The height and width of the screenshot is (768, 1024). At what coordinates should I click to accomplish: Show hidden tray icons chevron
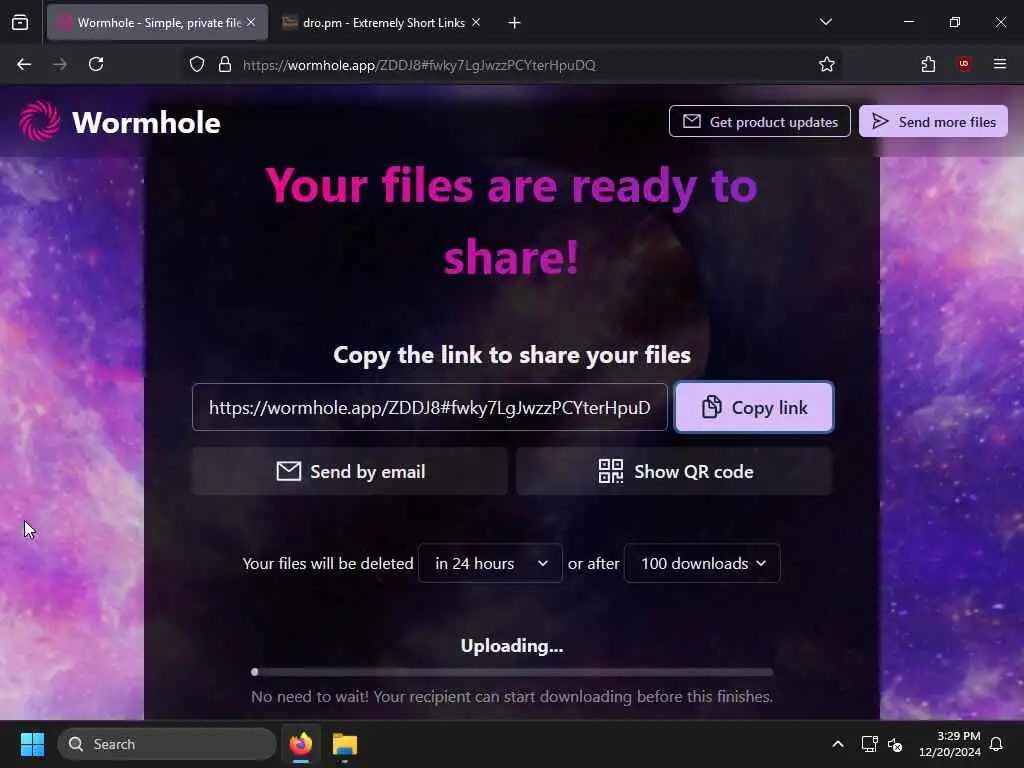click(838, 744)
